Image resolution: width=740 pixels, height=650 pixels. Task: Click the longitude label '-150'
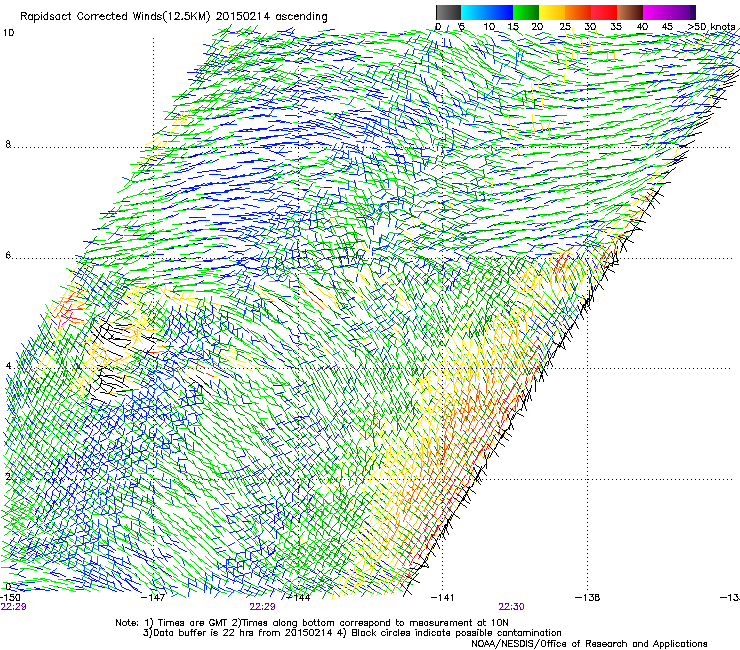(x=10, y=598)
